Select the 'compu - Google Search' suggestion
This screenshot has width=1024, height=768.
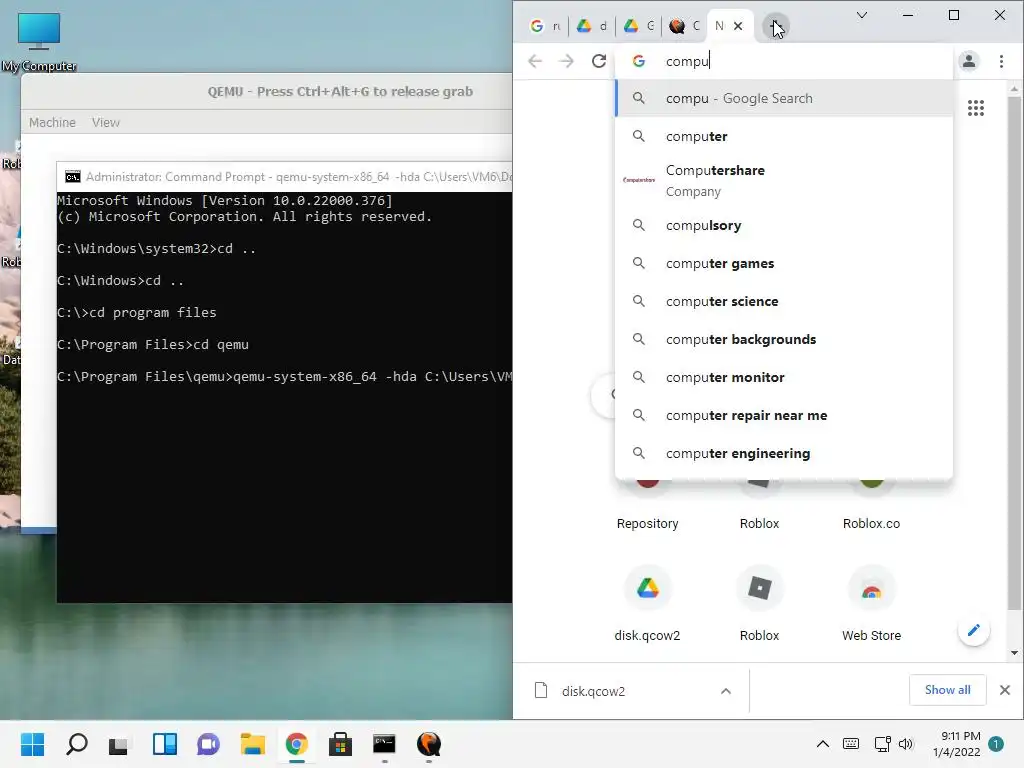tap(784, 99)
